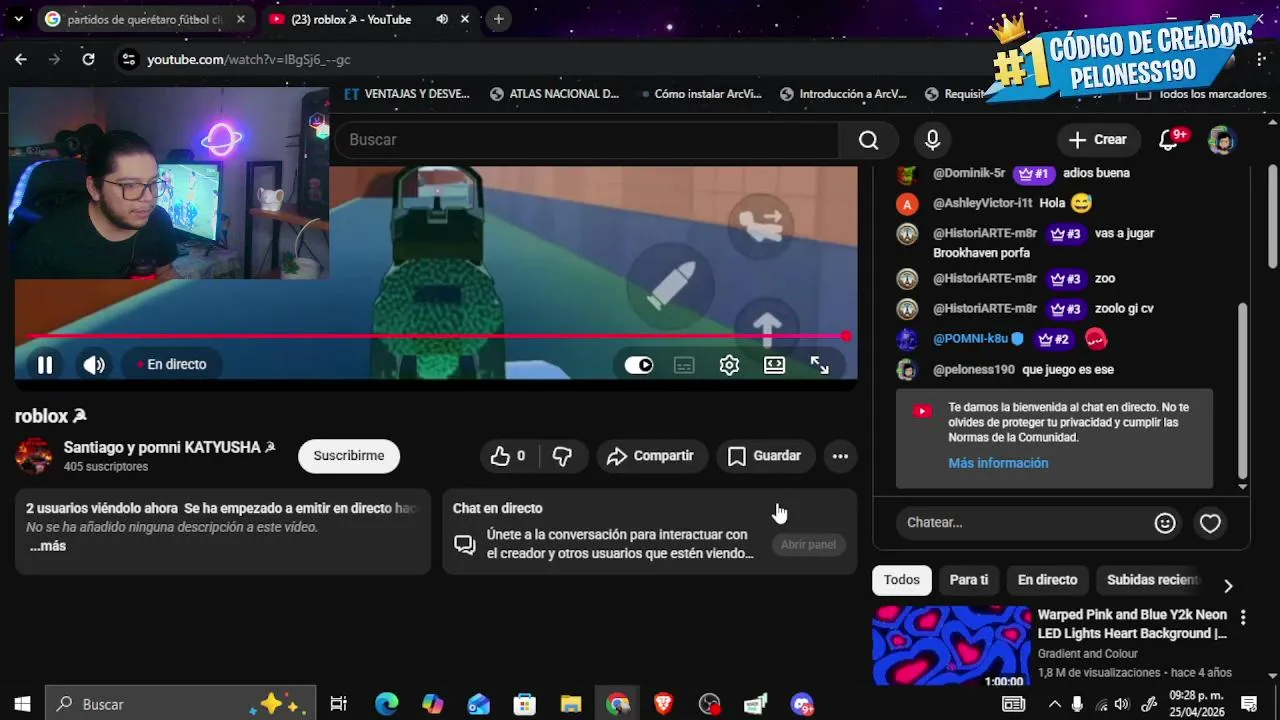Toggle the autoplay switch in player
The image size is (1280, 720).
click(x=638, y=365)
